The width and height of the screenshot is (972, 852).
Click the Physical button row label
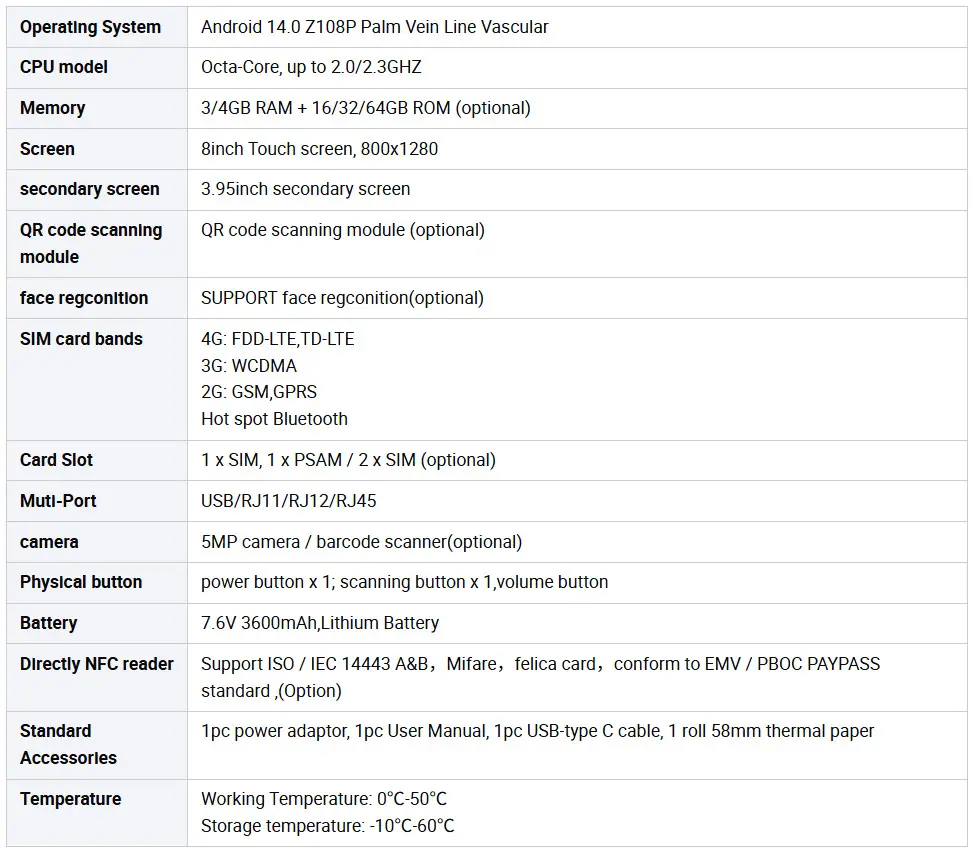81,582
